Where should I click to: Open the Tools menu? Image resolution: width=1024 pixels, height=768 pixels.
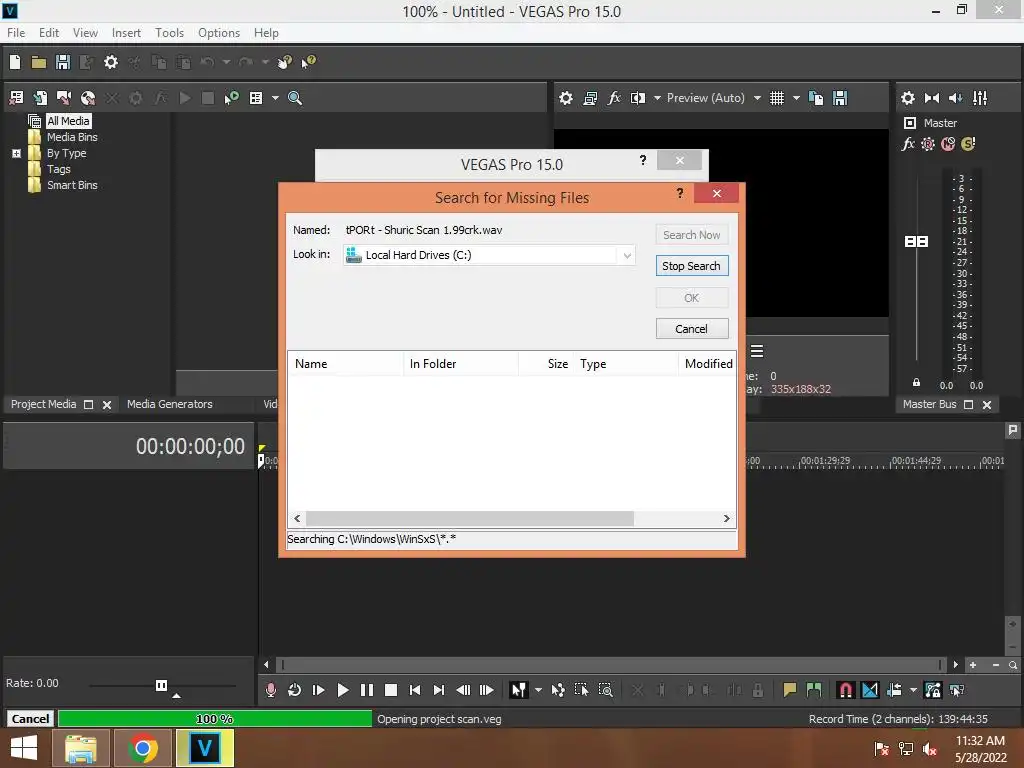(169, 33)
